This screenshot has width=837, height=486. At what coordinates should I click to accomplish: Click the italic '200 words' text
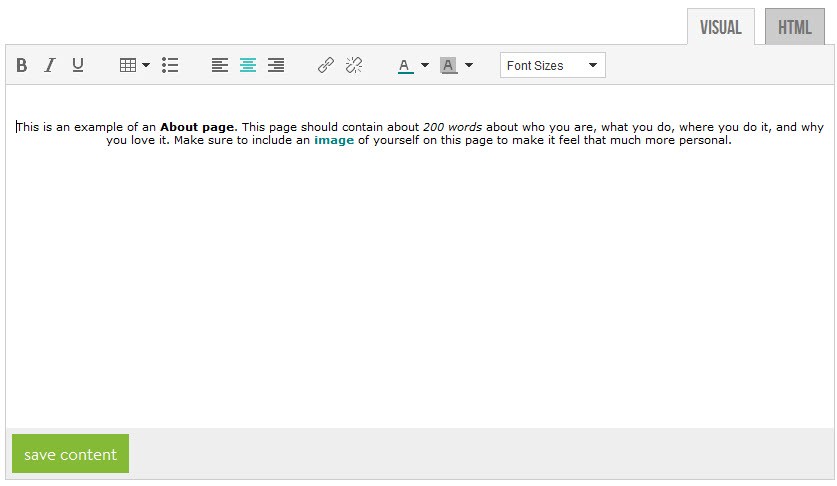pos(452,127)
